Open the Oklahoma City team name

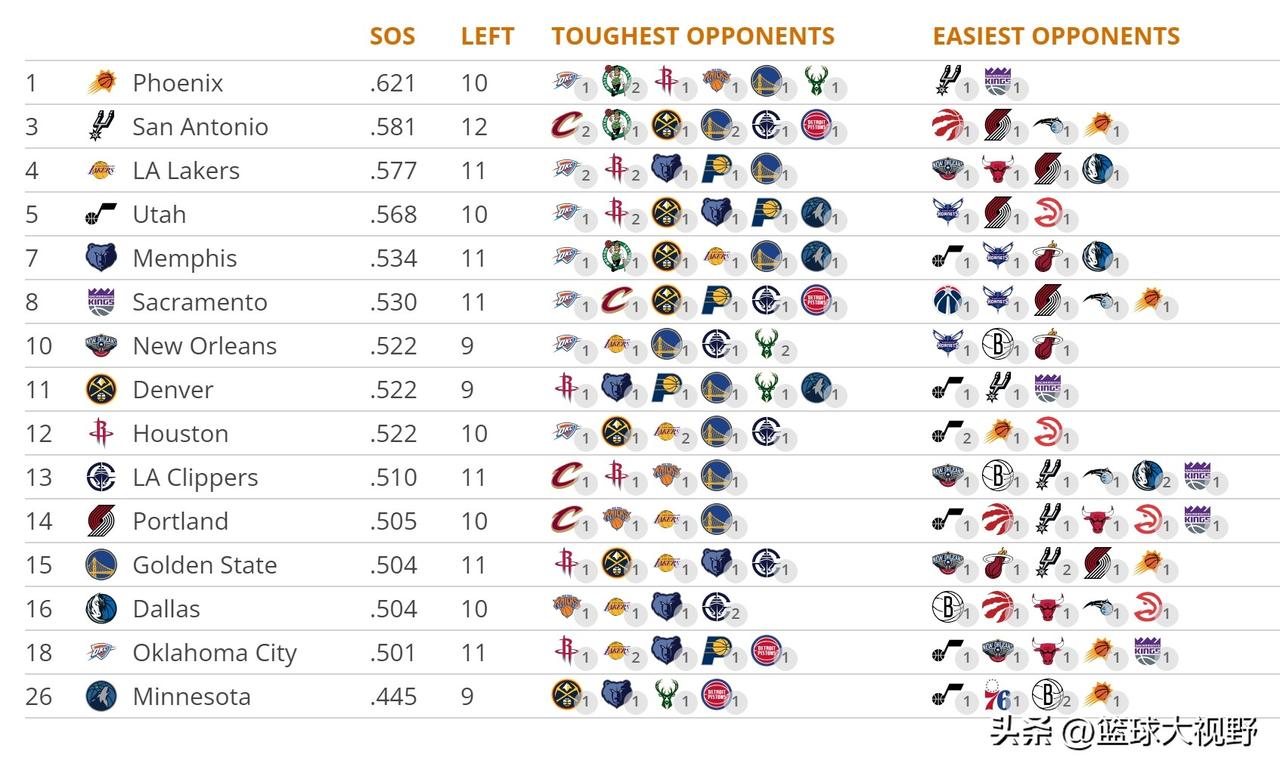coord(215,653)
